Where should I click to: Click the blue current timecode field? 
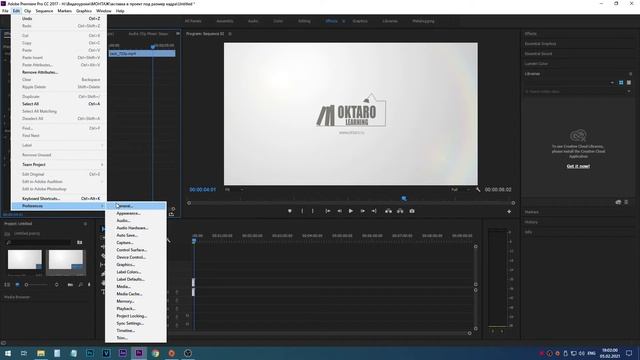point(202,189)
